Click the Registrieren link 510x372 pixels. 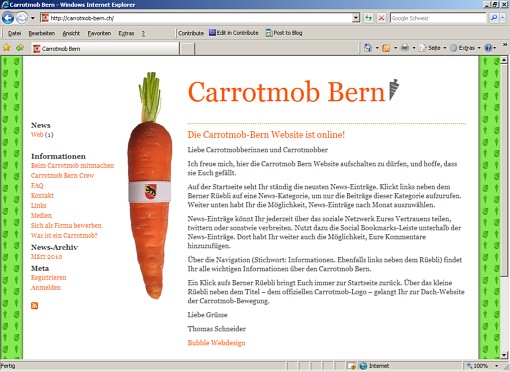[x=49, y=277]
